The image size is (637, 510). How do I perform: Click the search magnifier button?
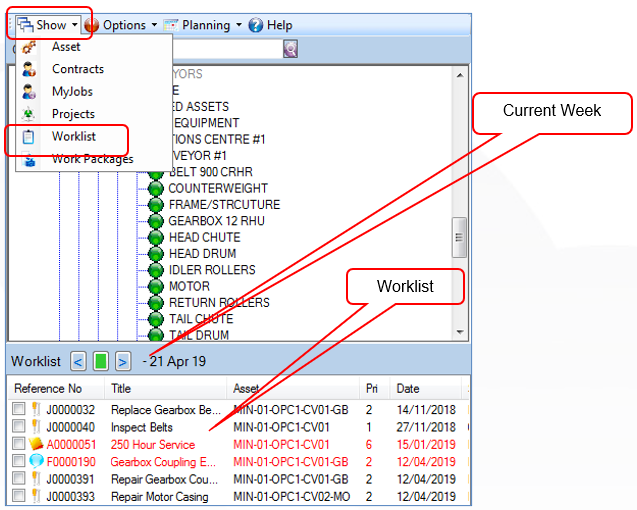tap(290, 49)
